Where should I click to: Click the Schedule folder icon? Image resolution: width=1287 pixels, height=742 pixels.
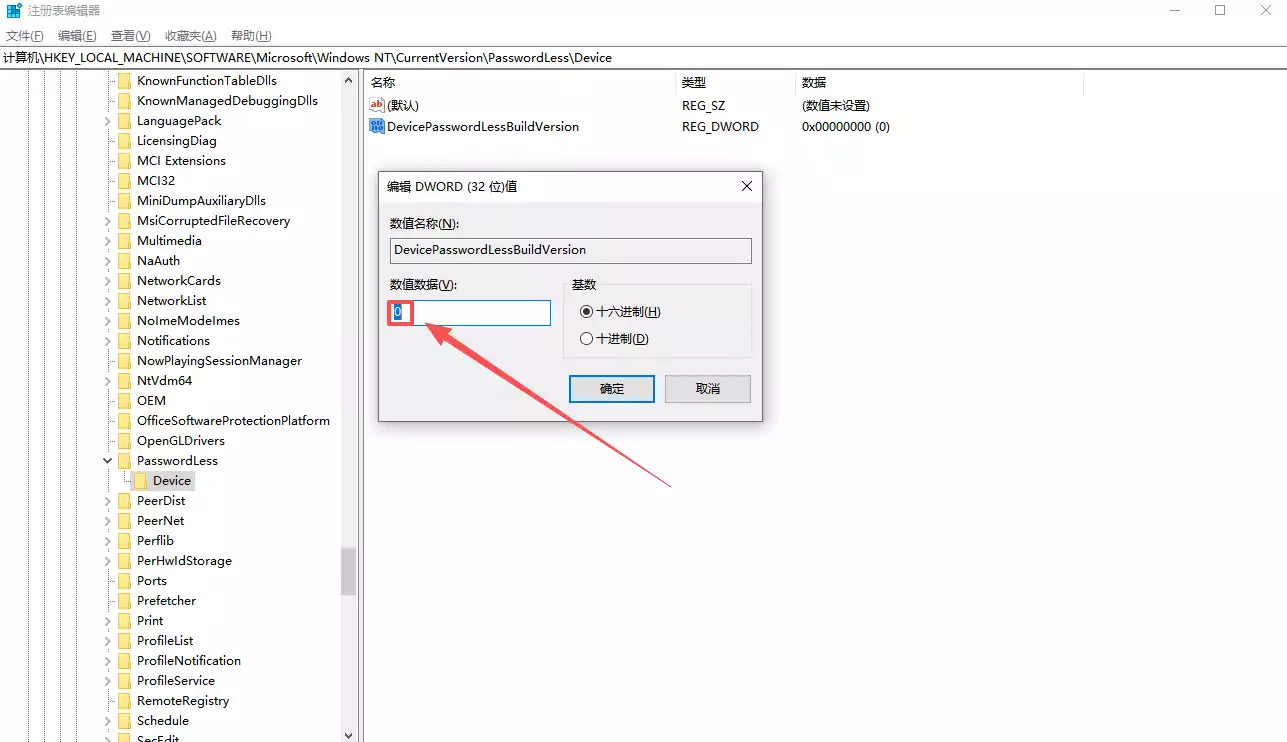tap(124, 721)
